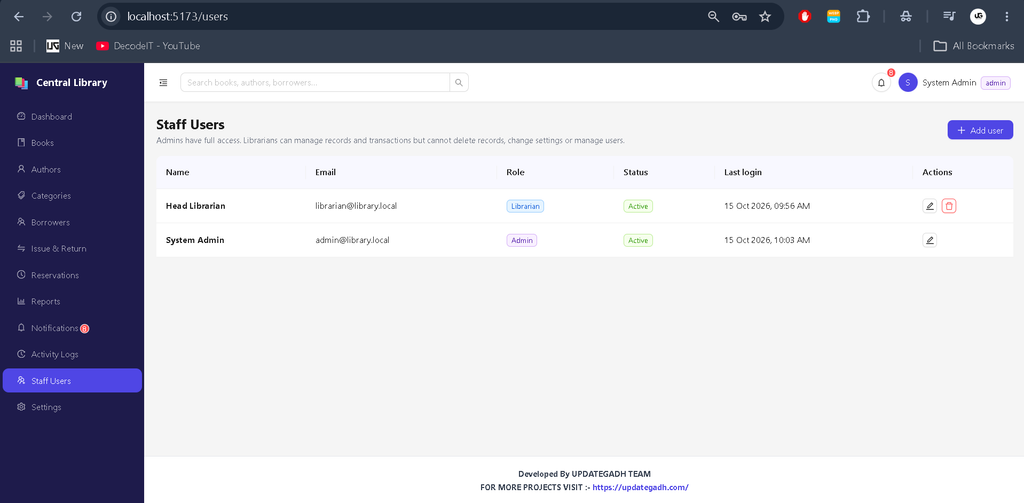Open incognito-style icon in toolbar
This screenshot has height=503, width=1024.
(x=906, y=17)
